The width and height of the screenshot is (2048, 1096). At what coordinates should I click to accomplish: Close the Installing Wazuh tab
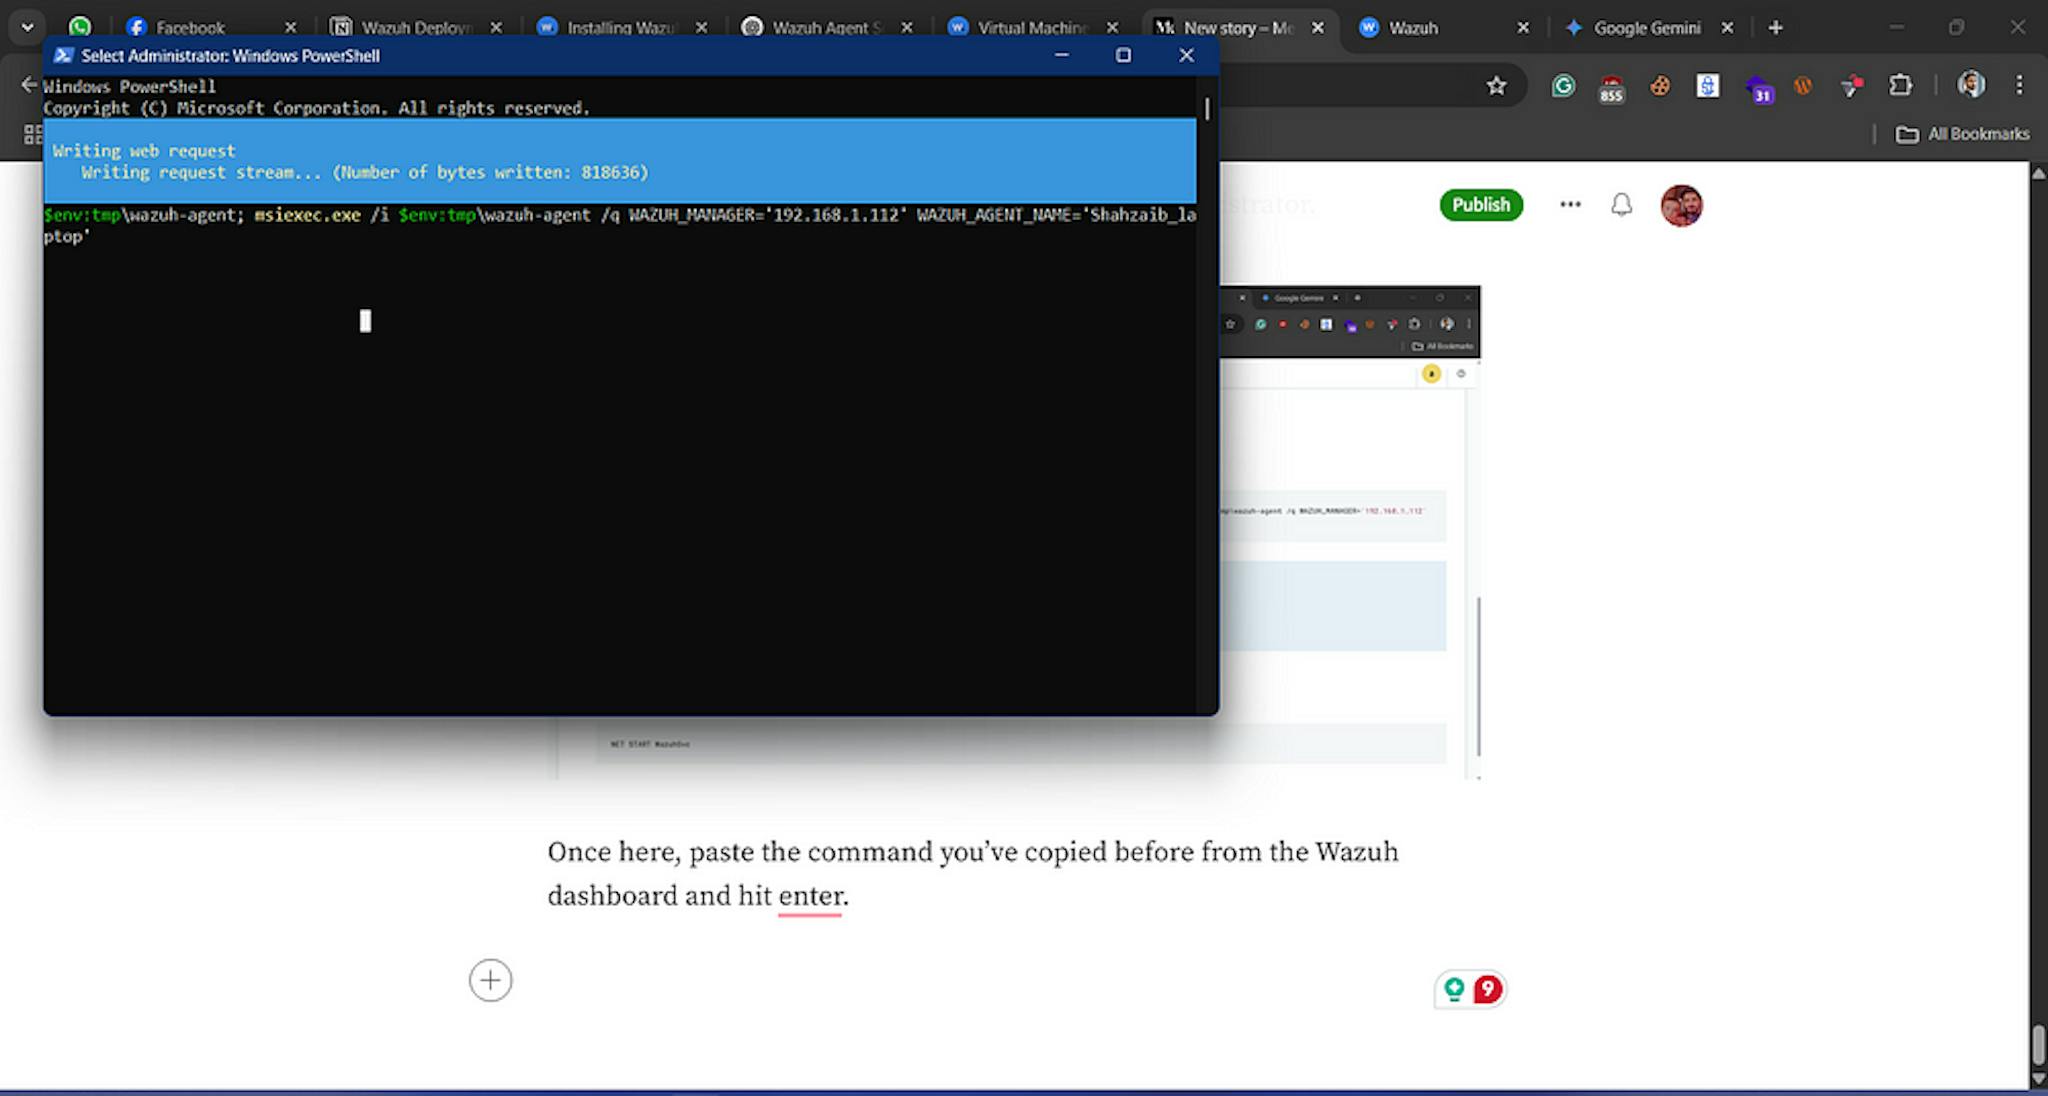click(702, 28)
